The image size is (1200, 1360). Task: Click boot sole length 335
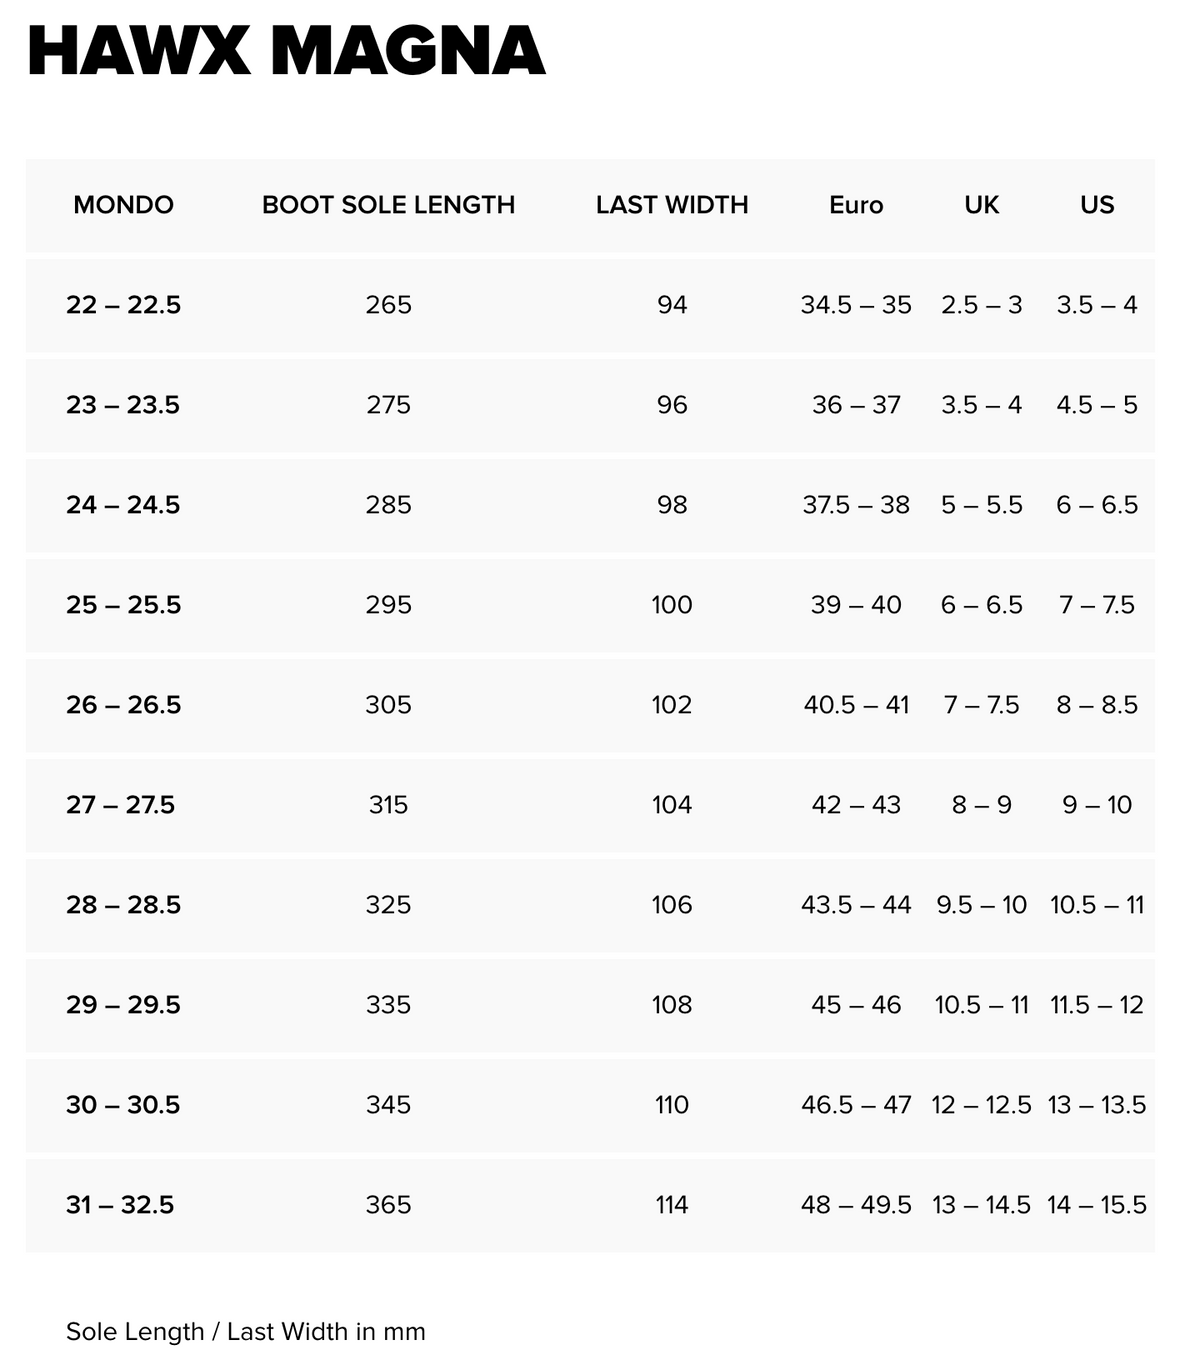(388, 1005)
